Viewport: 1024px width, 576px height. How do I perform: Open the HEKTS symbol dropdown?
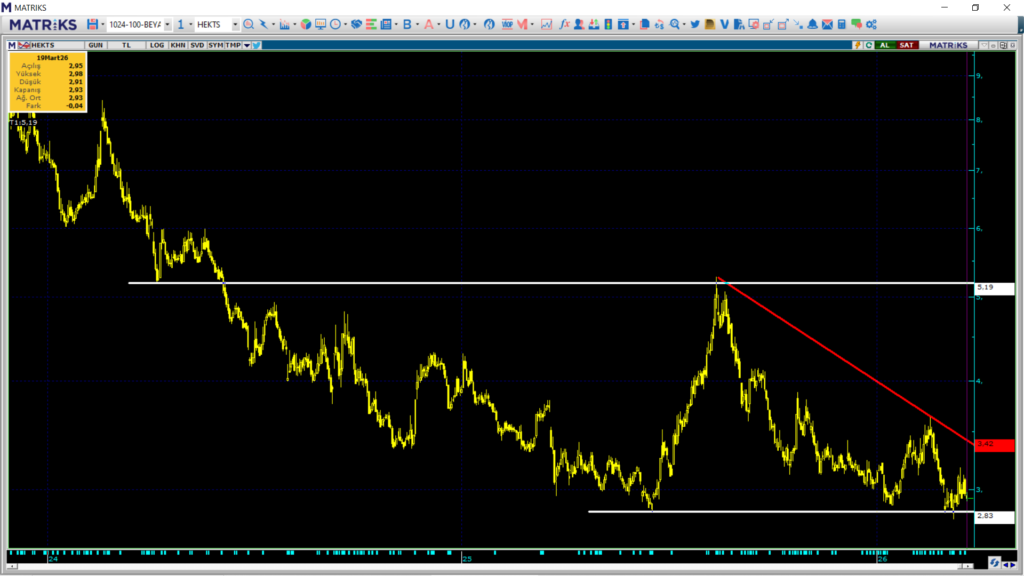[x=235, y=25]
